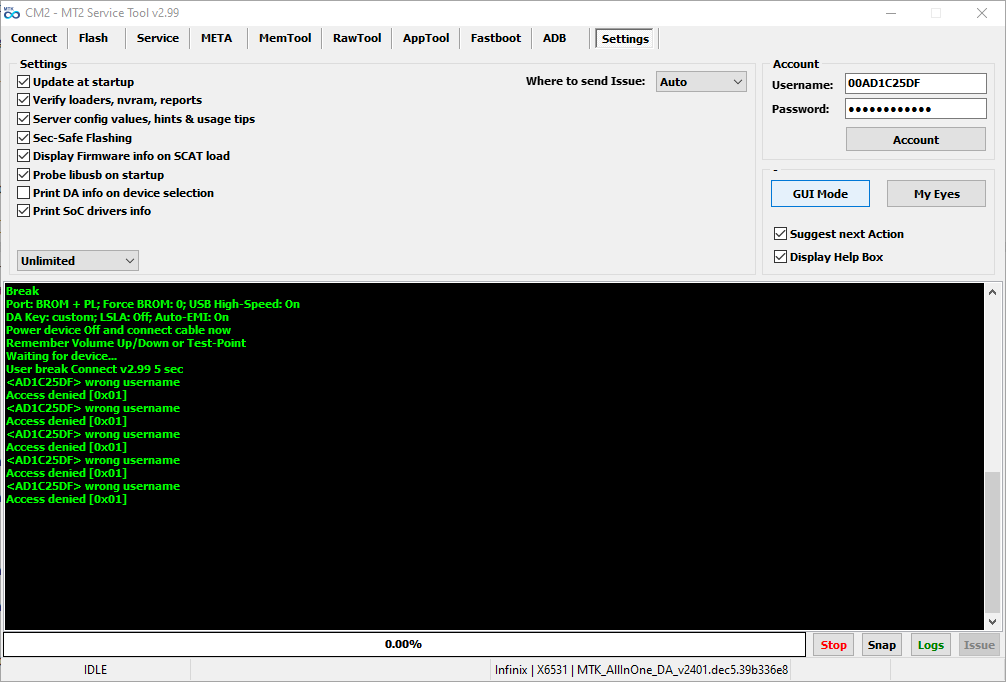Uncheck Update at startup
The width and height of the screenshot is (1006, 682).
(x=24, y=82)
